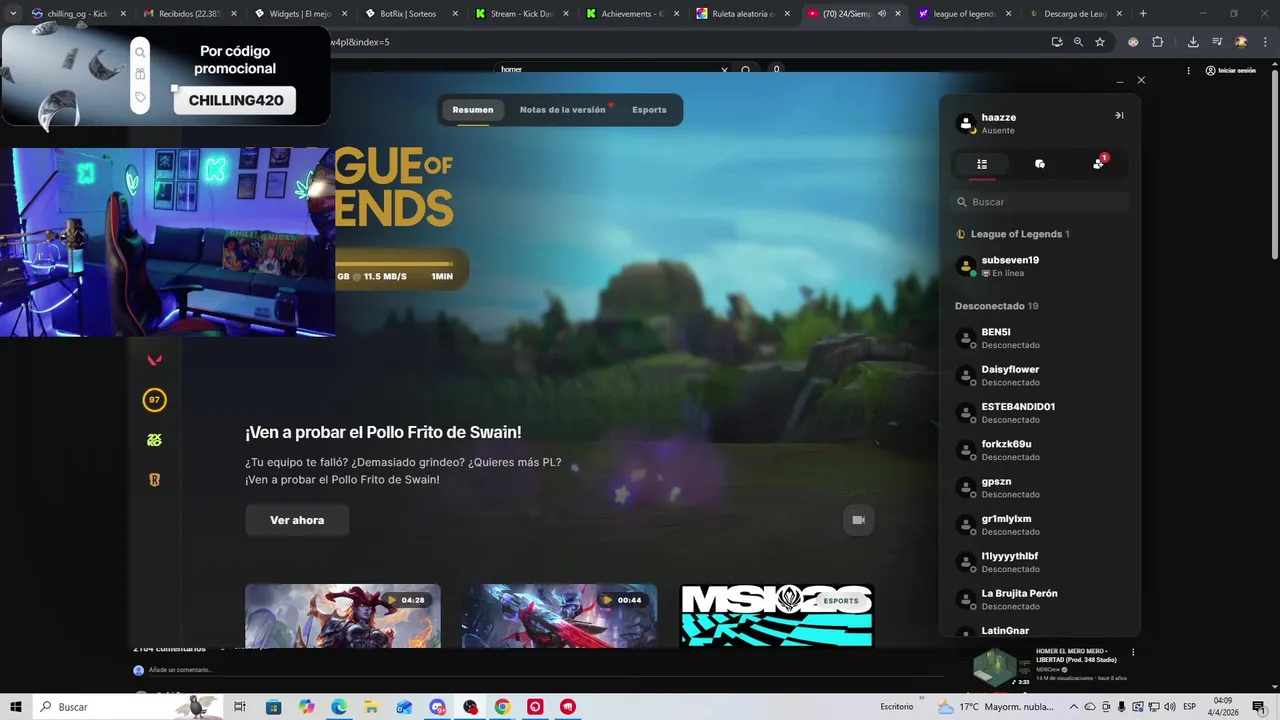Click the Ver ahora button
1280x720 pixels.
(297, 520)
